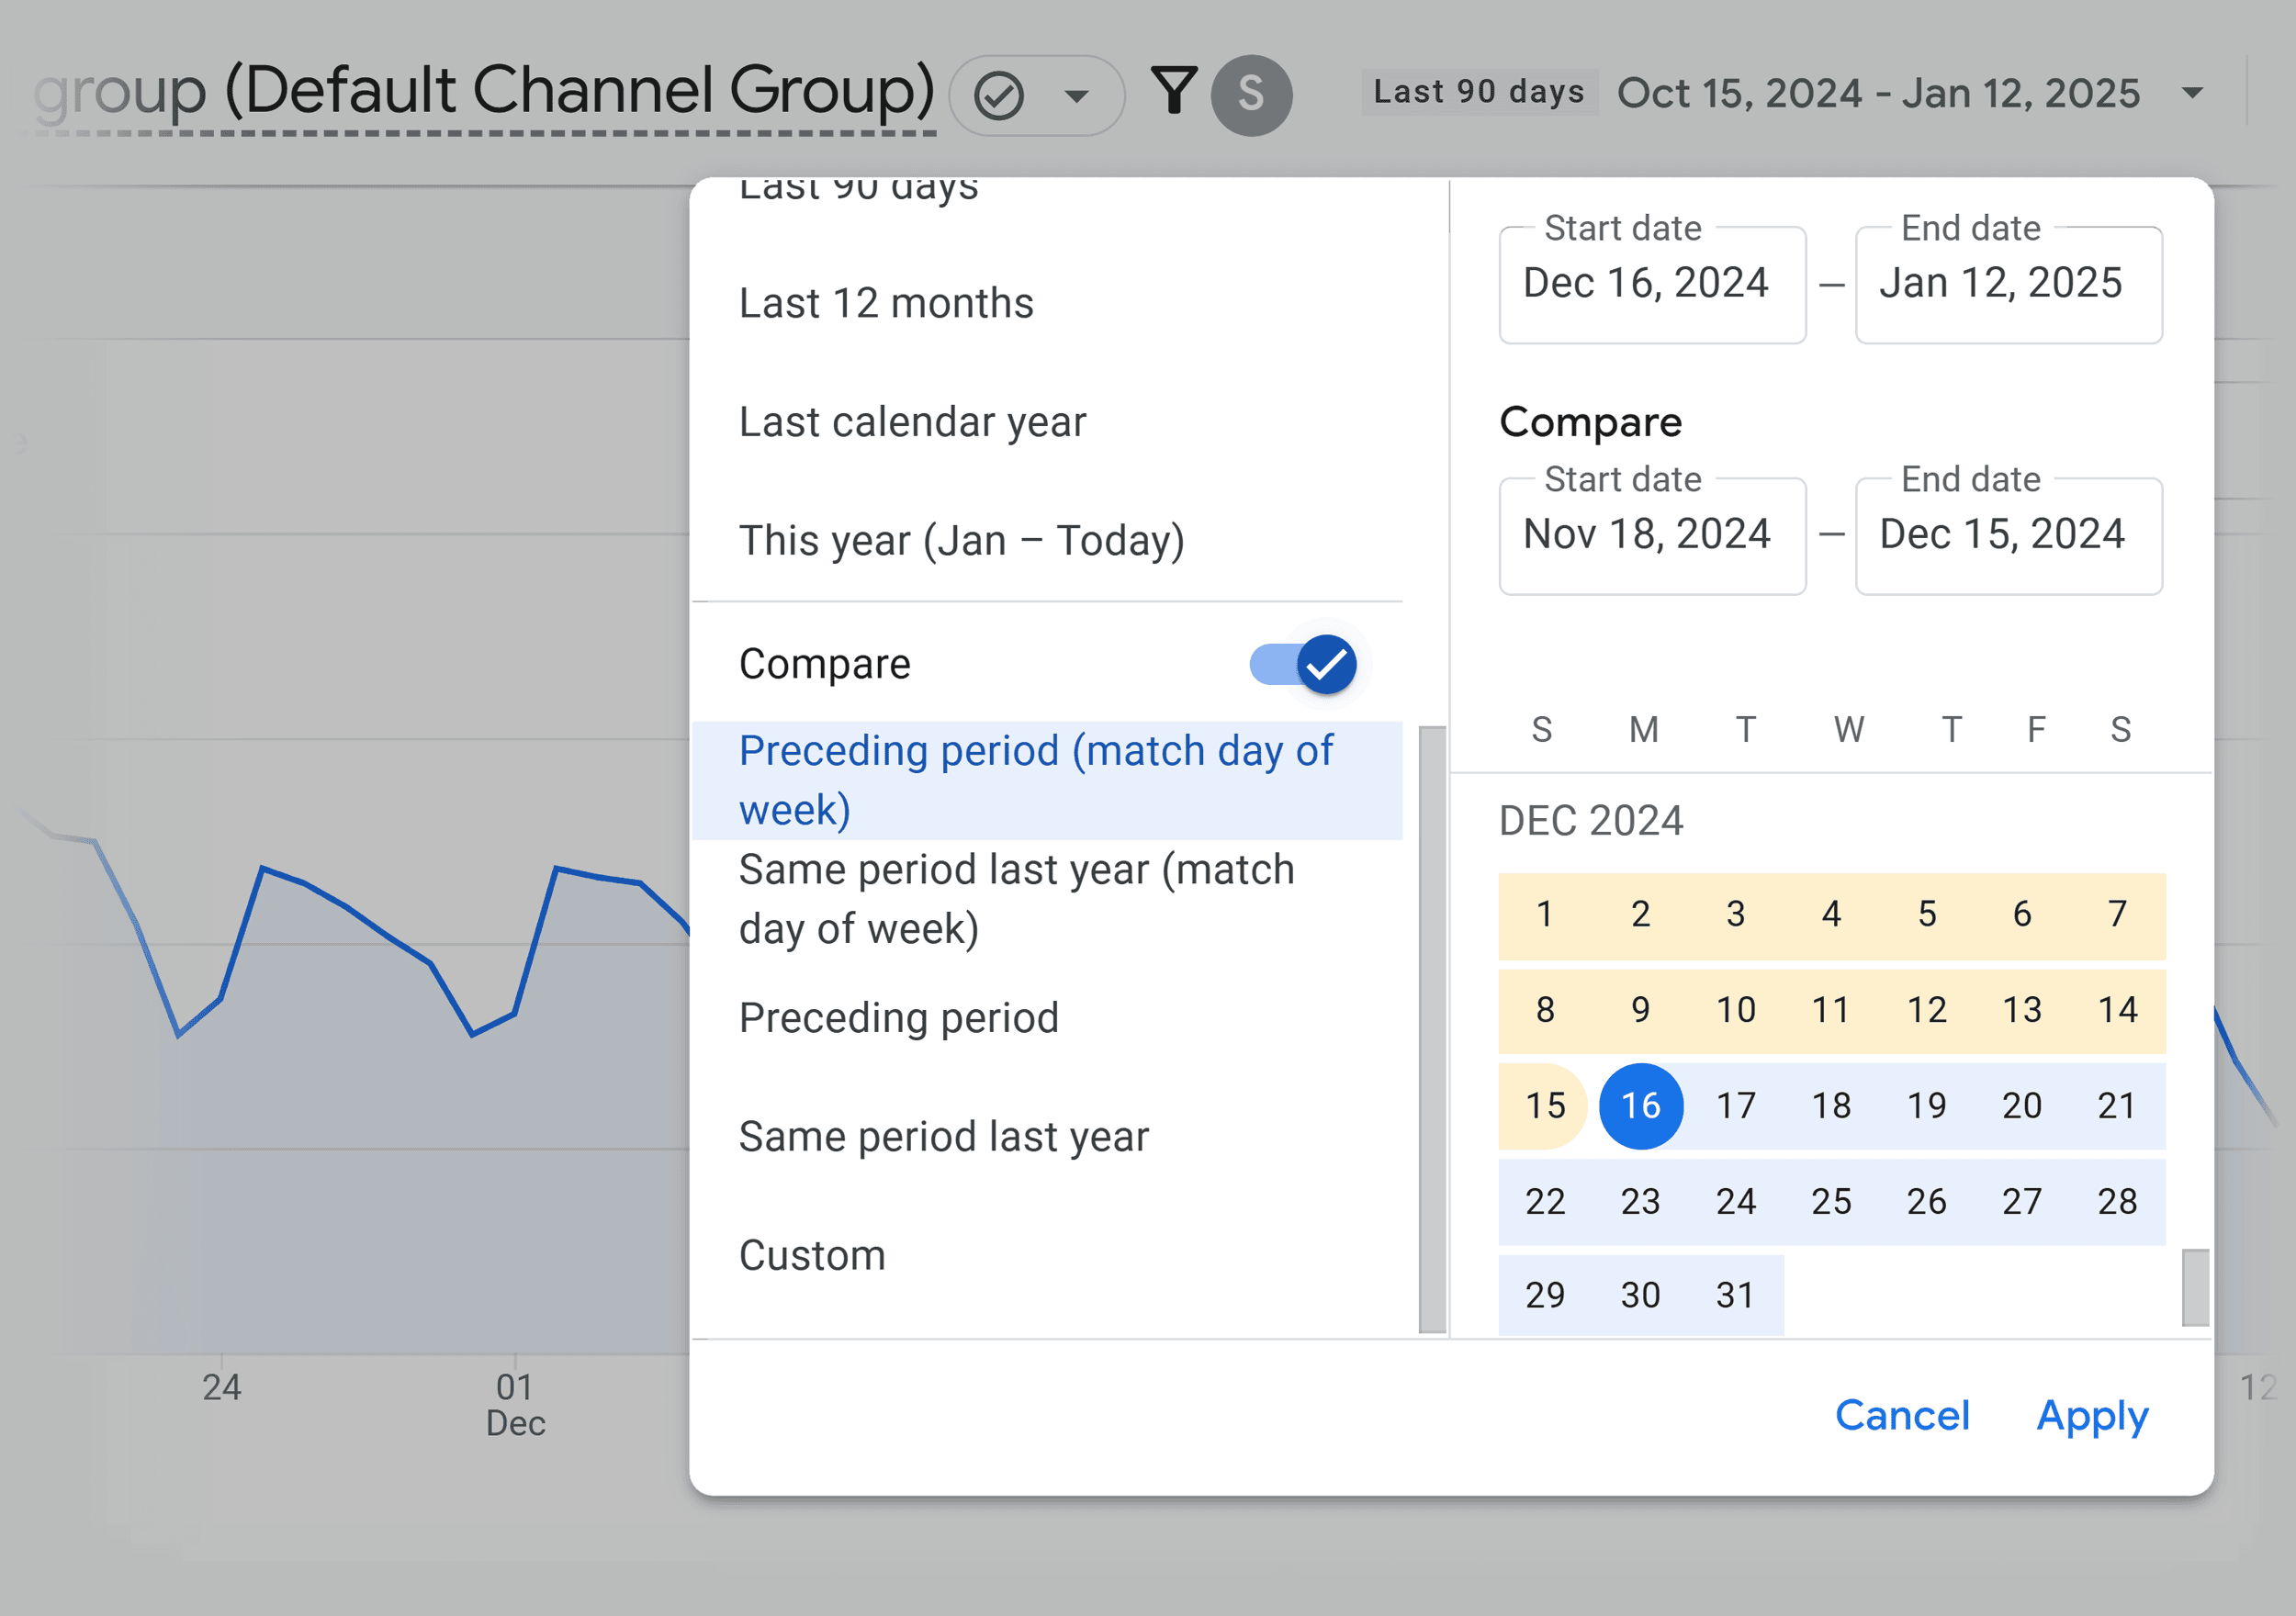Select December 15 in the calendar
Image resolution: width=2296 pixels, height=1616 pixels.
1545,1106
